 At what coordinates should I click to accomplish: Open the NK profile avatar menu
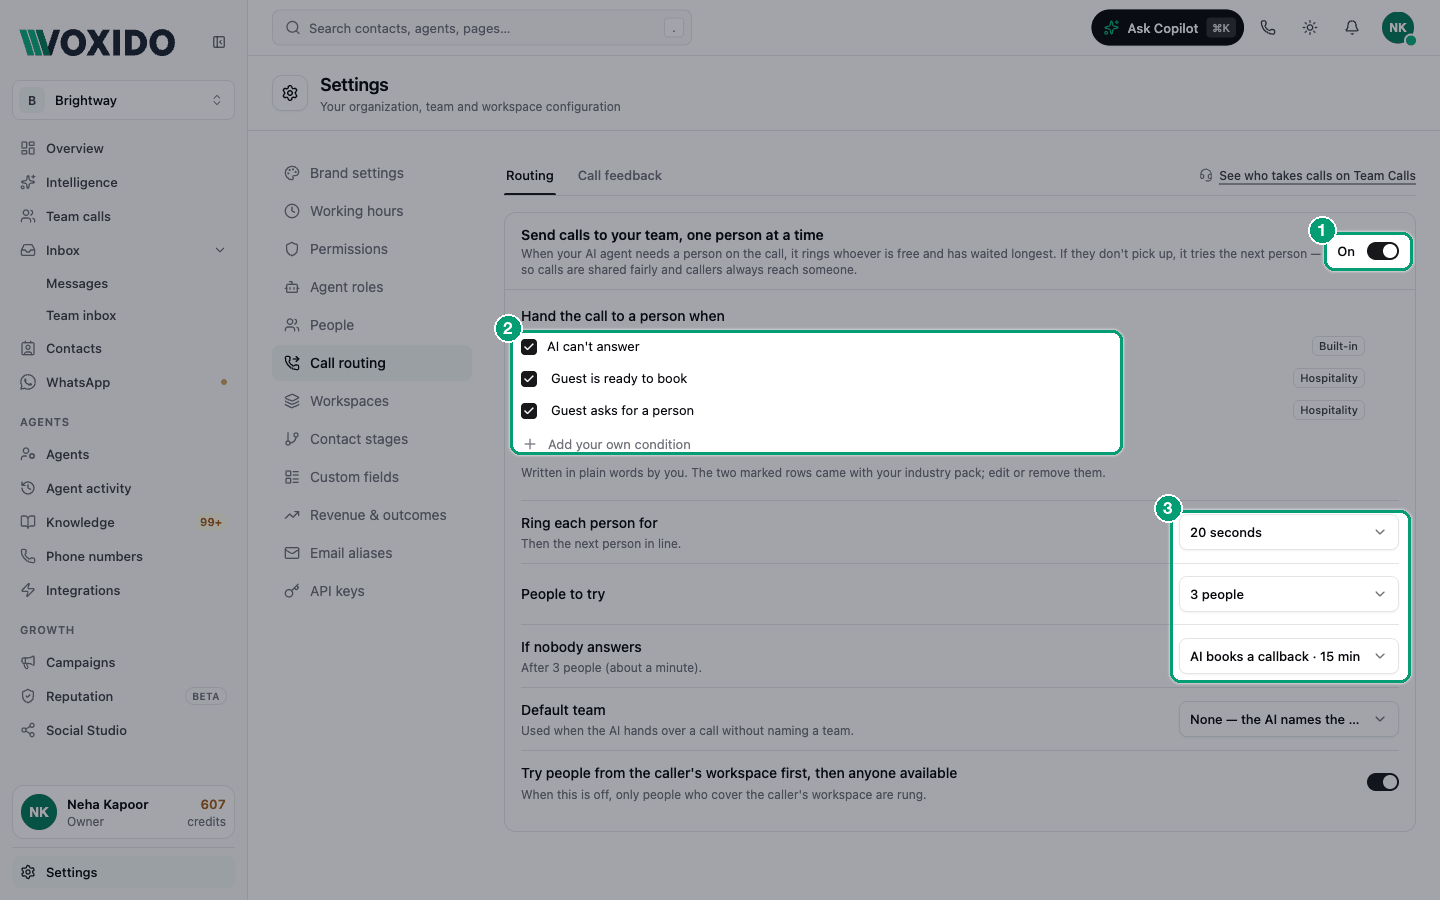[1398, 28]
